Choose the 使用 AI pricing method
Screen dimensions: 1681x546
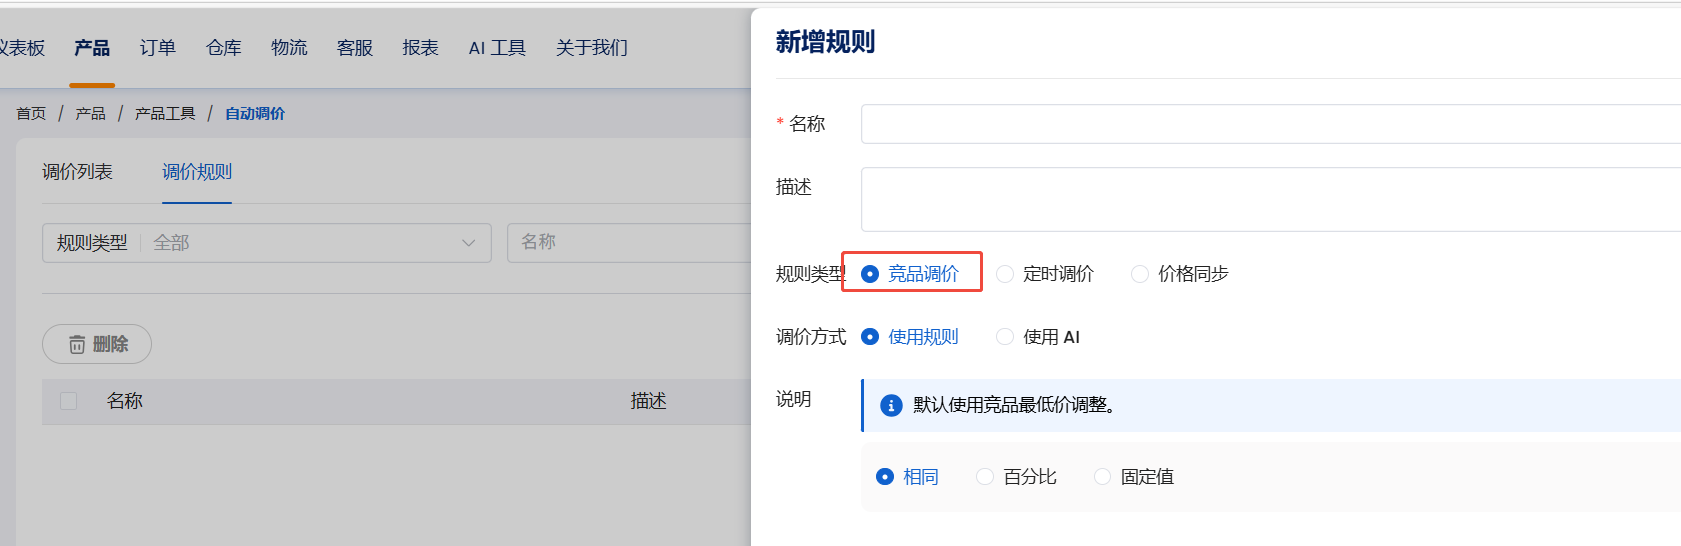pyautogui.click(x=1005, y=337)
